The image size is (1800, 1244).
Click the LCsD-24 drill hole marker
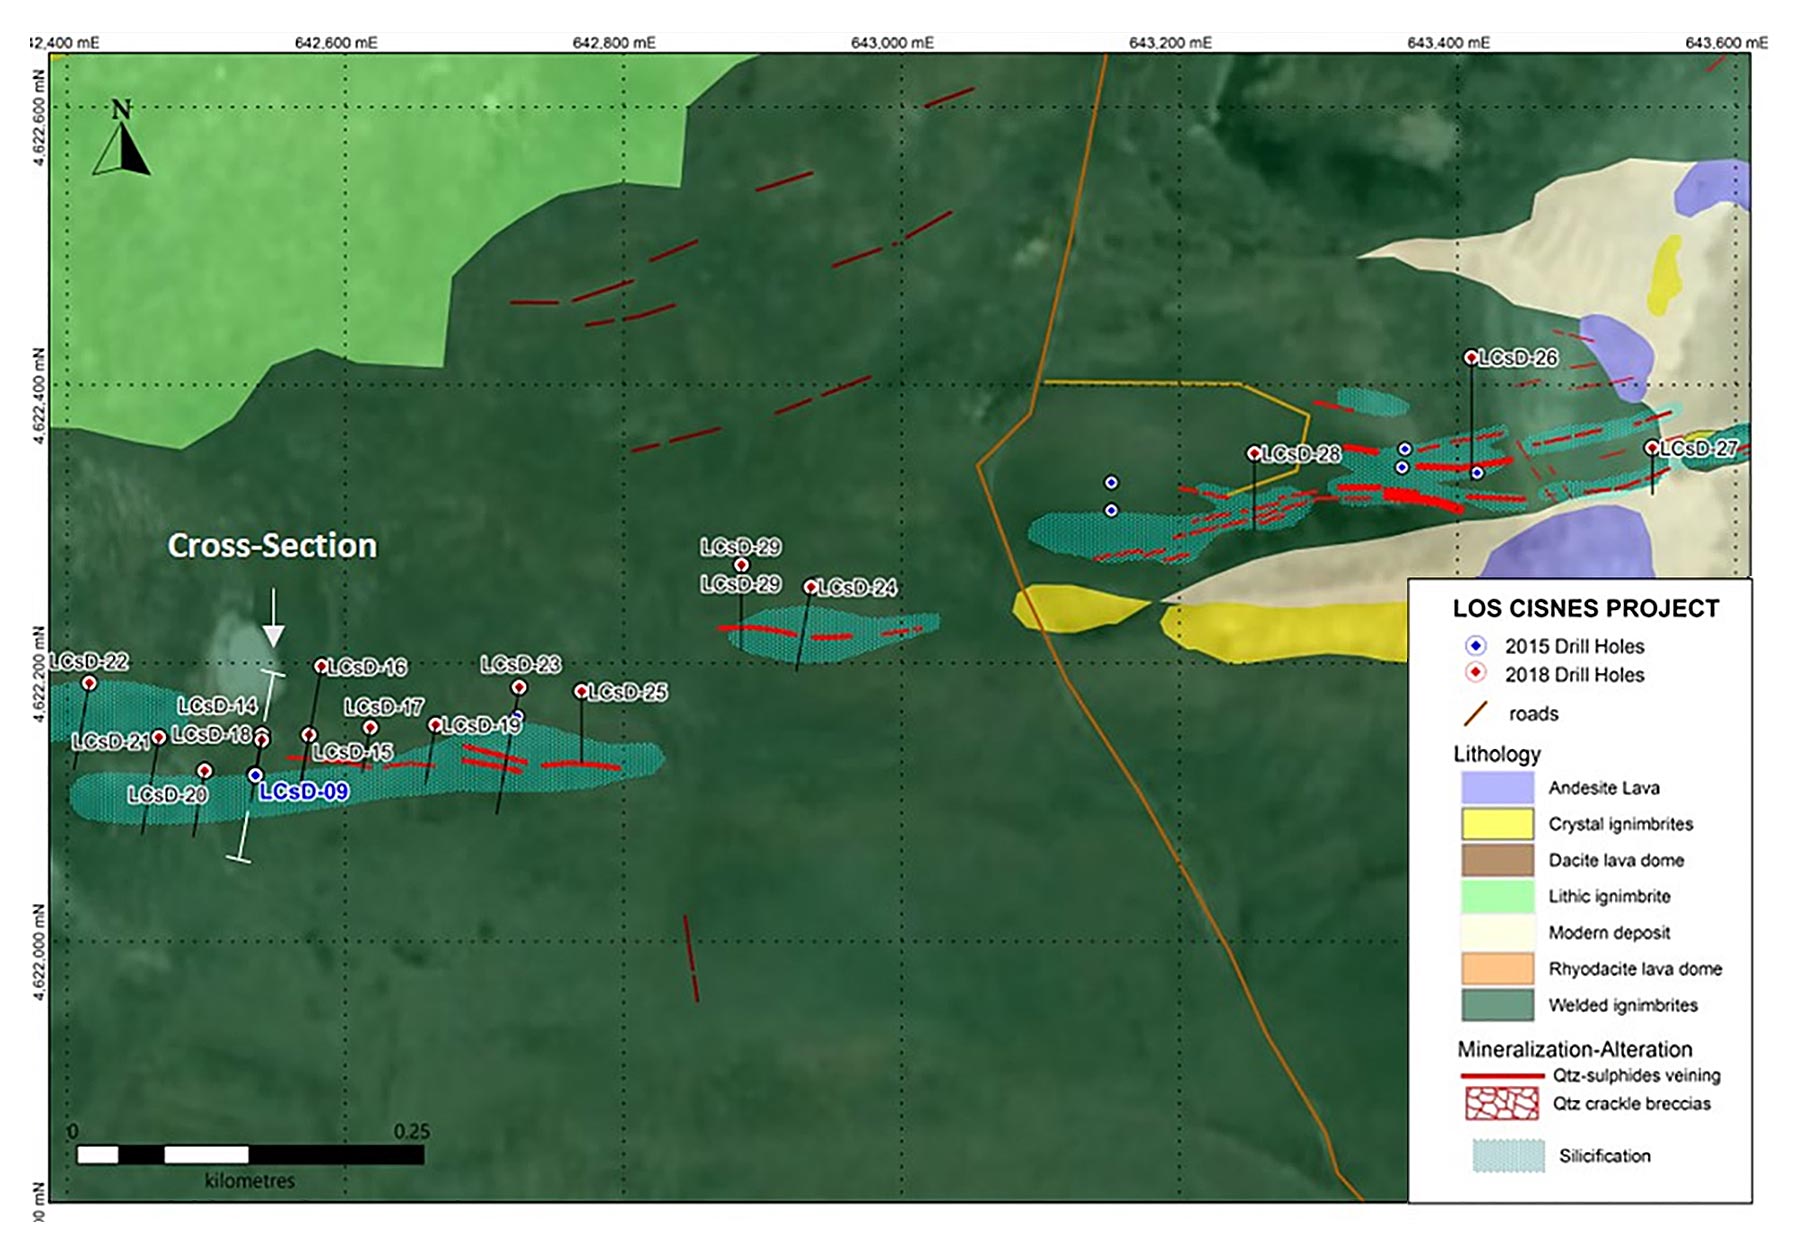tap(811, 587)
